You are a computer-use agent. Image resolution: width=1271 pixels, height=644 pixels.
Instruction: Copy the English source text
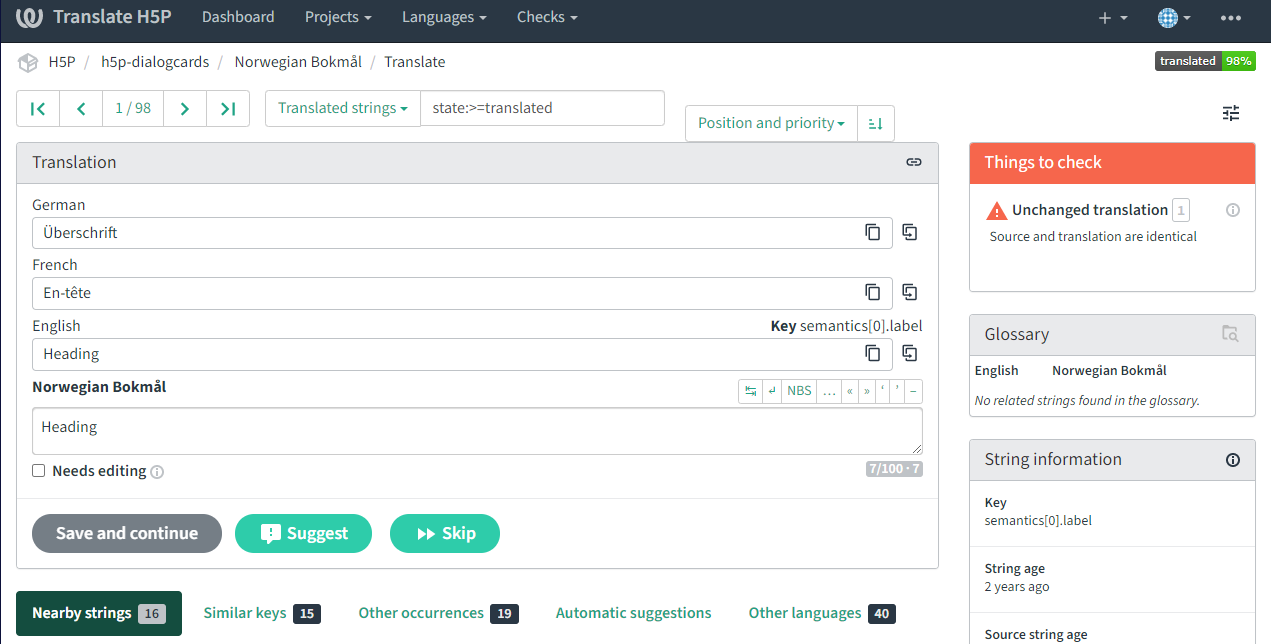(x=873, y=353)
